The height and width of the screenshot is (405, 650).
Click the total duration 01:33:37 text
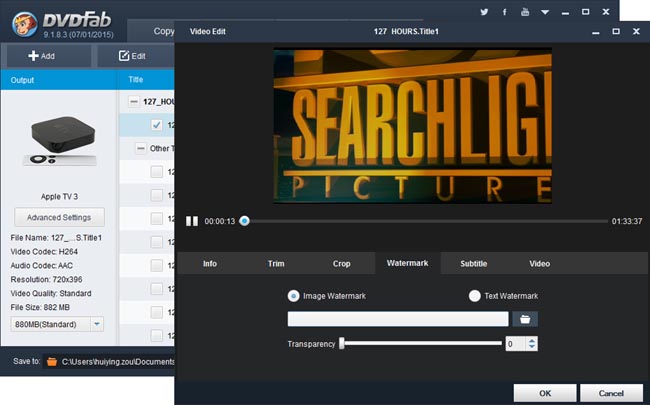click(x=627, y=221)
